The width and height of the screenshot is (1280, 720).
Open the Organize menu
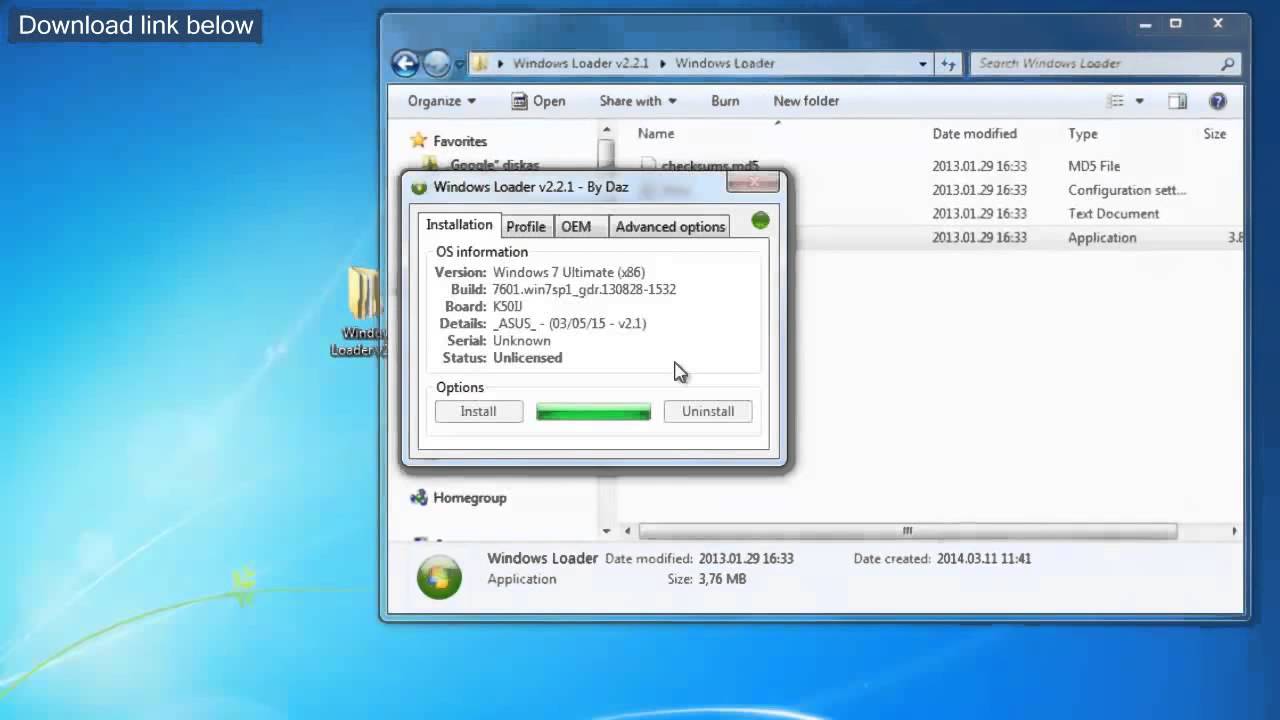[442, 101]
